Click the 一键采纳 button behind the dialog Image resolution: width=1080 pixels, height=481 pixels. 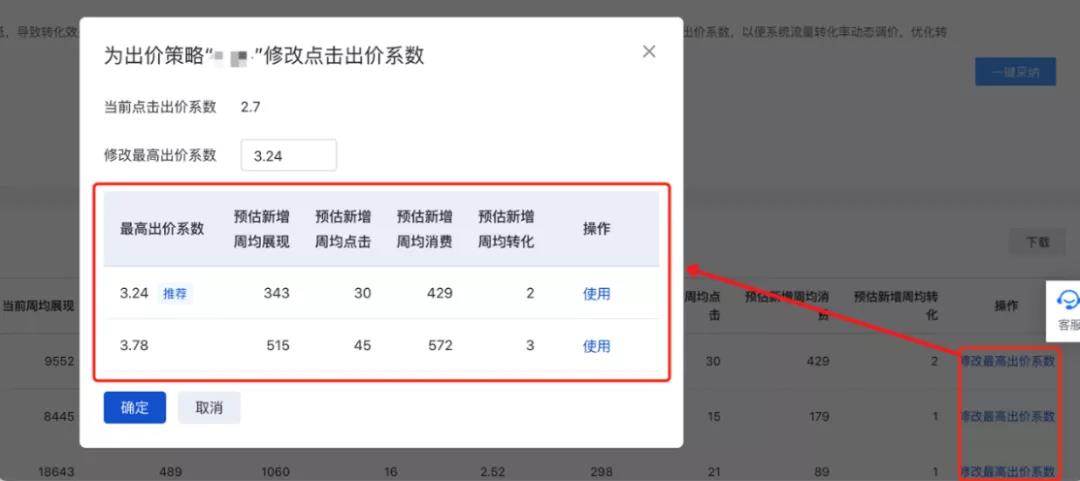click(1015, 72)
